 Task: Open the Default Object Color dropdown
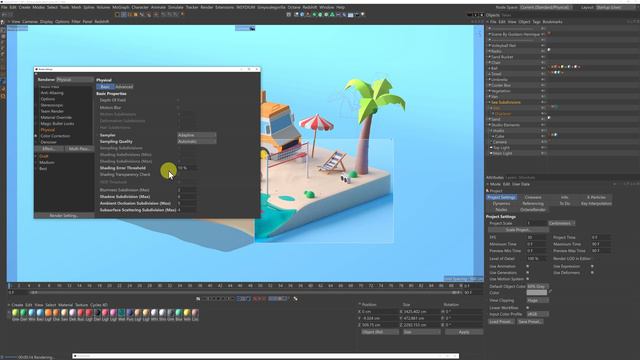538,286
